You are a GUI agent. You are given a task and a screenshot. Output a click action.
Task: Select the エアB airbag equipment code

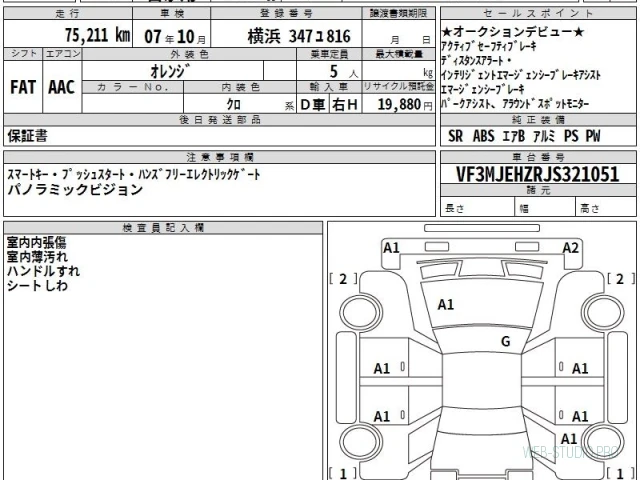(513, 136)
